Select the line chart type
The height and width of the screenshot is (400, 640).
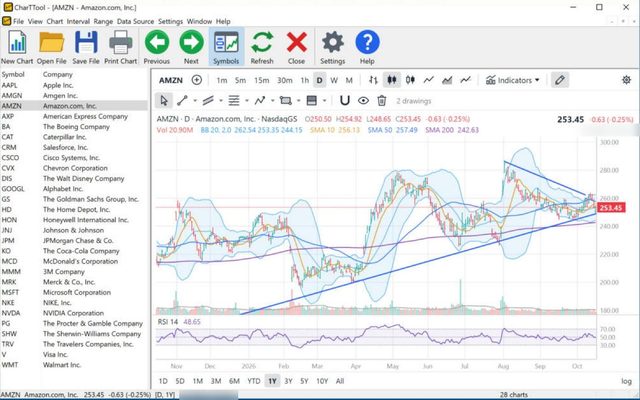429,80
